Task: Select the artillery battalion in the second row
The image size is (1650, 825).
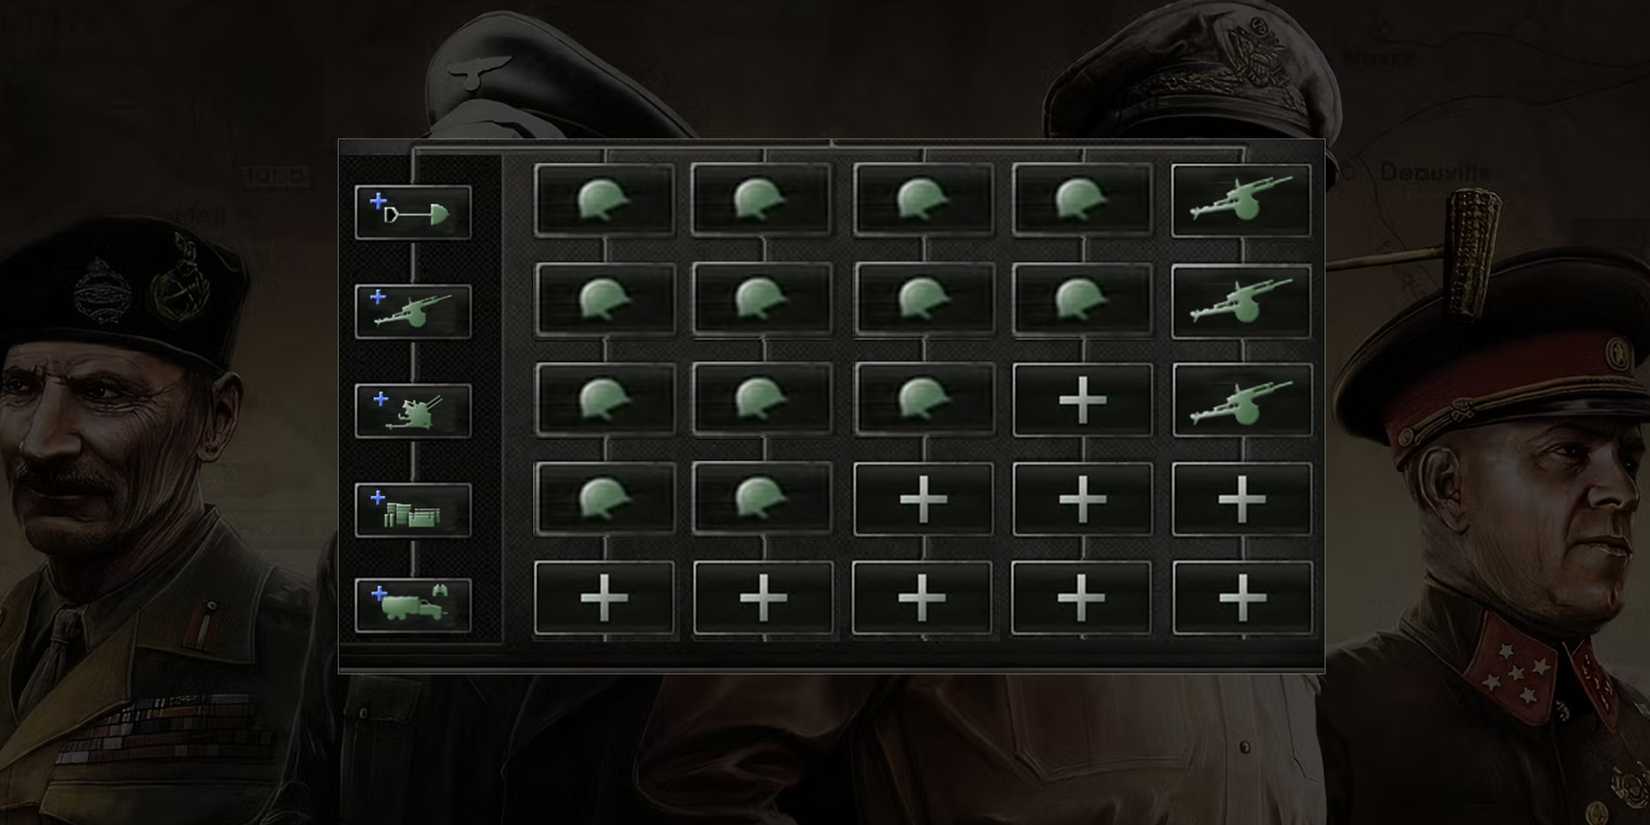Action: pyautogui.click(x=1241, y=301)
